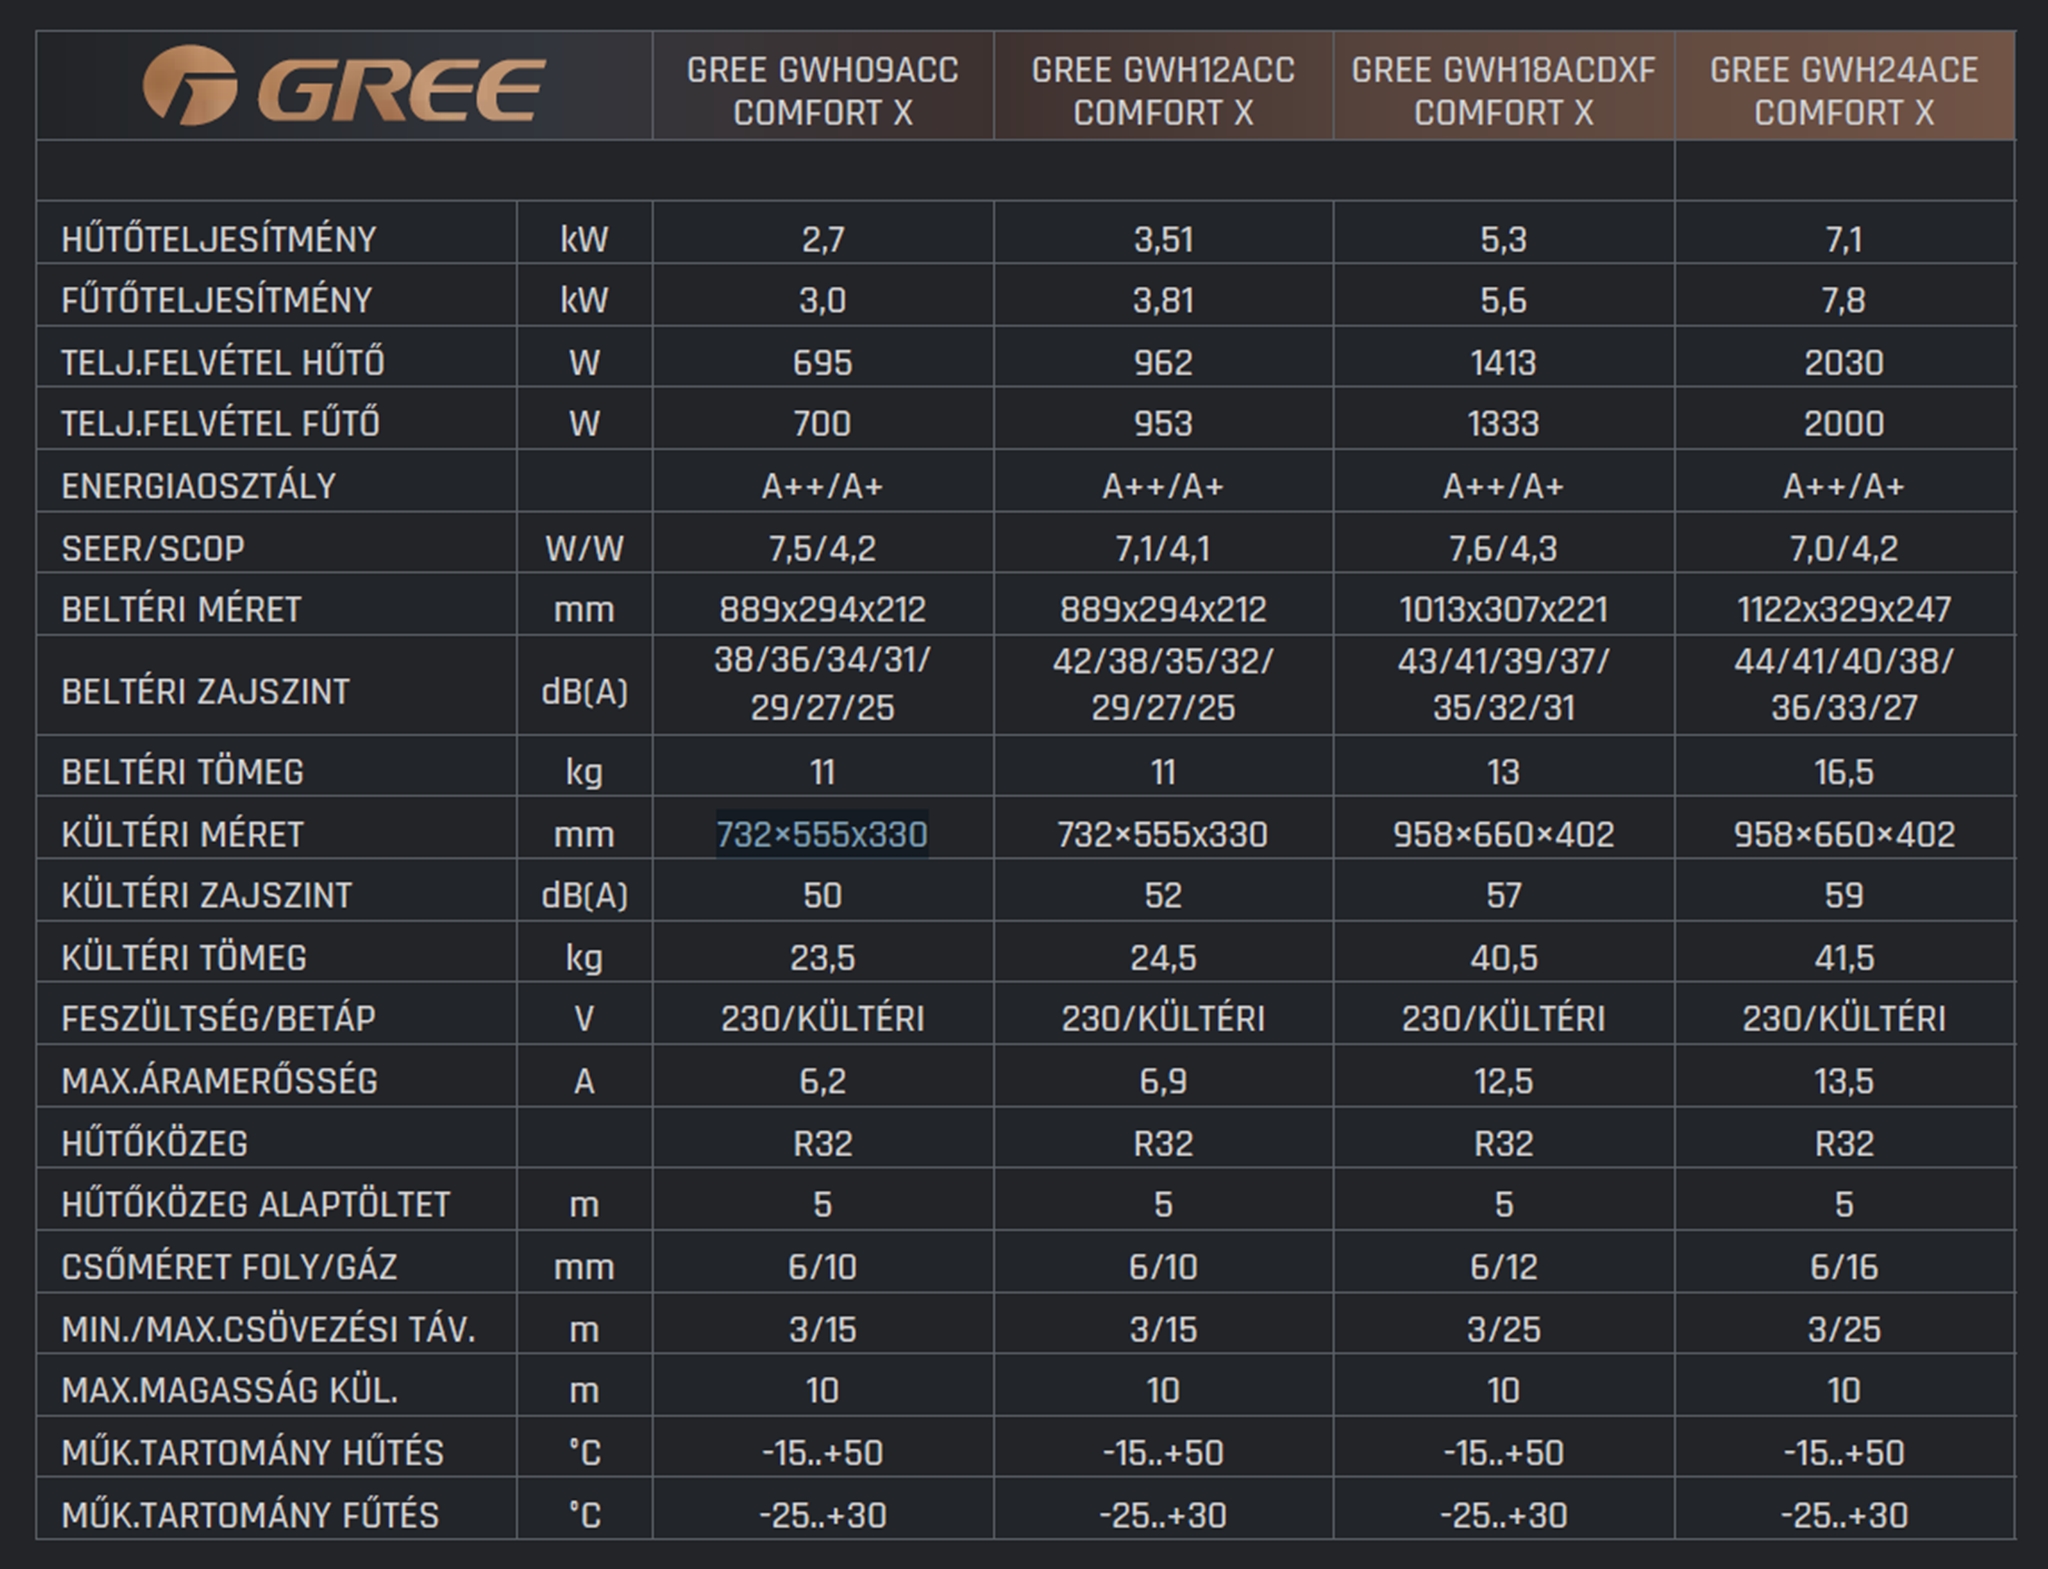Select the GREE GWH09ACC COMFORT X column header

823,91
